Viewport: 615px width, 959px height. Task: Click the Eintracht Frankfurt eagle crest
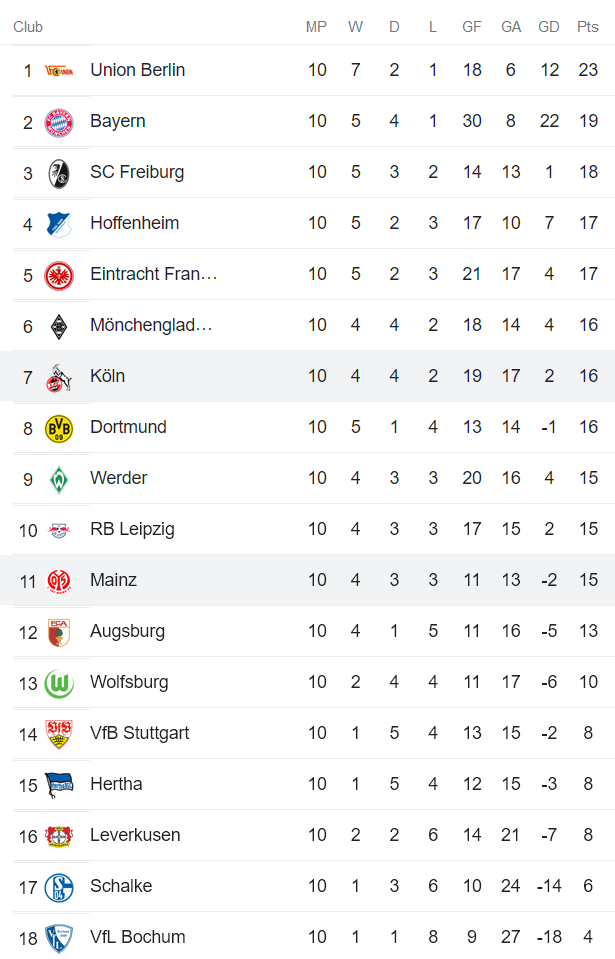[58, 274]
